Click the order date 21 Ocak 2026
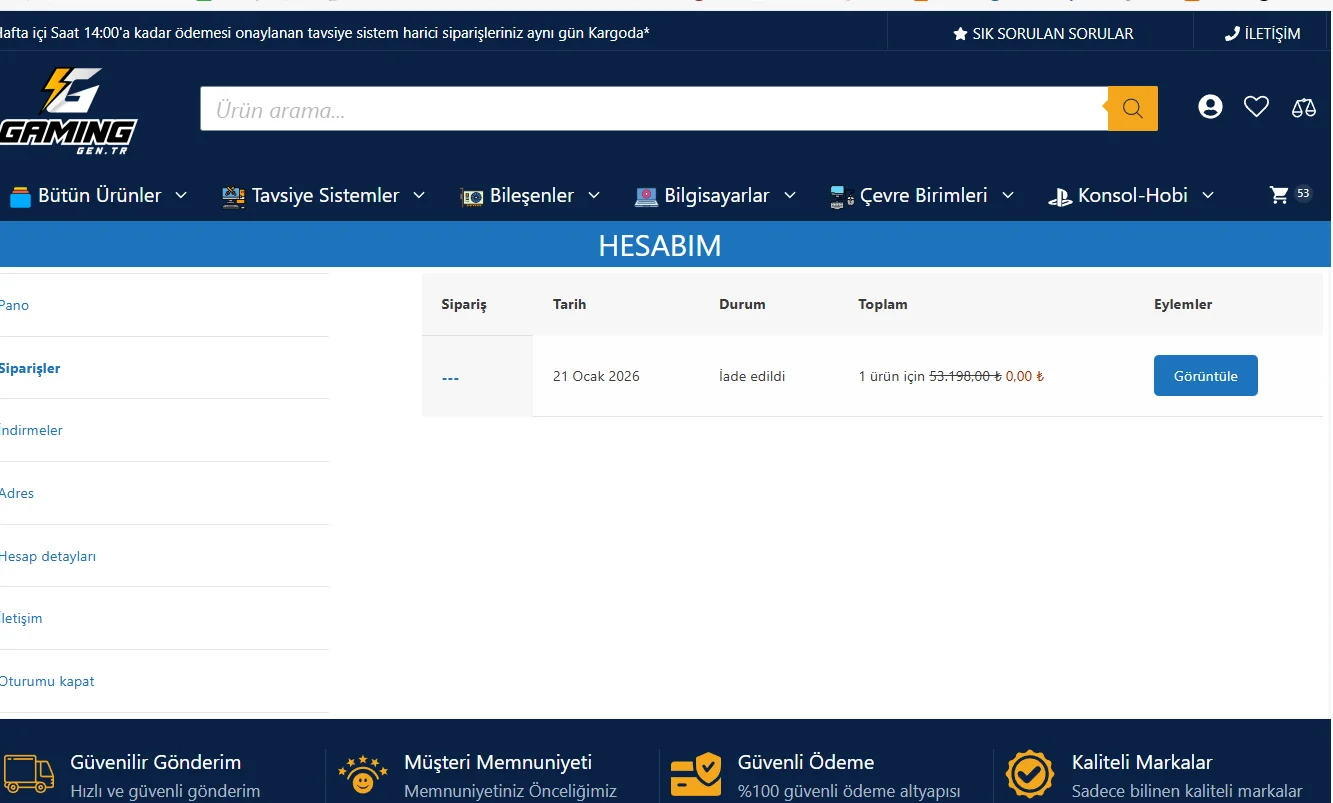This screenshot has width=1333, height=803. (x=596, y=377)
